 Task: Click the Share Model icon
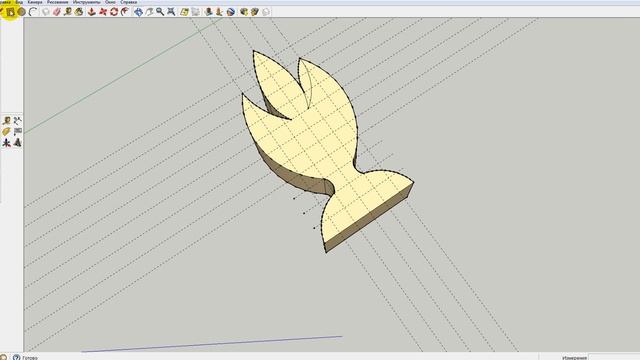[255, 12]
